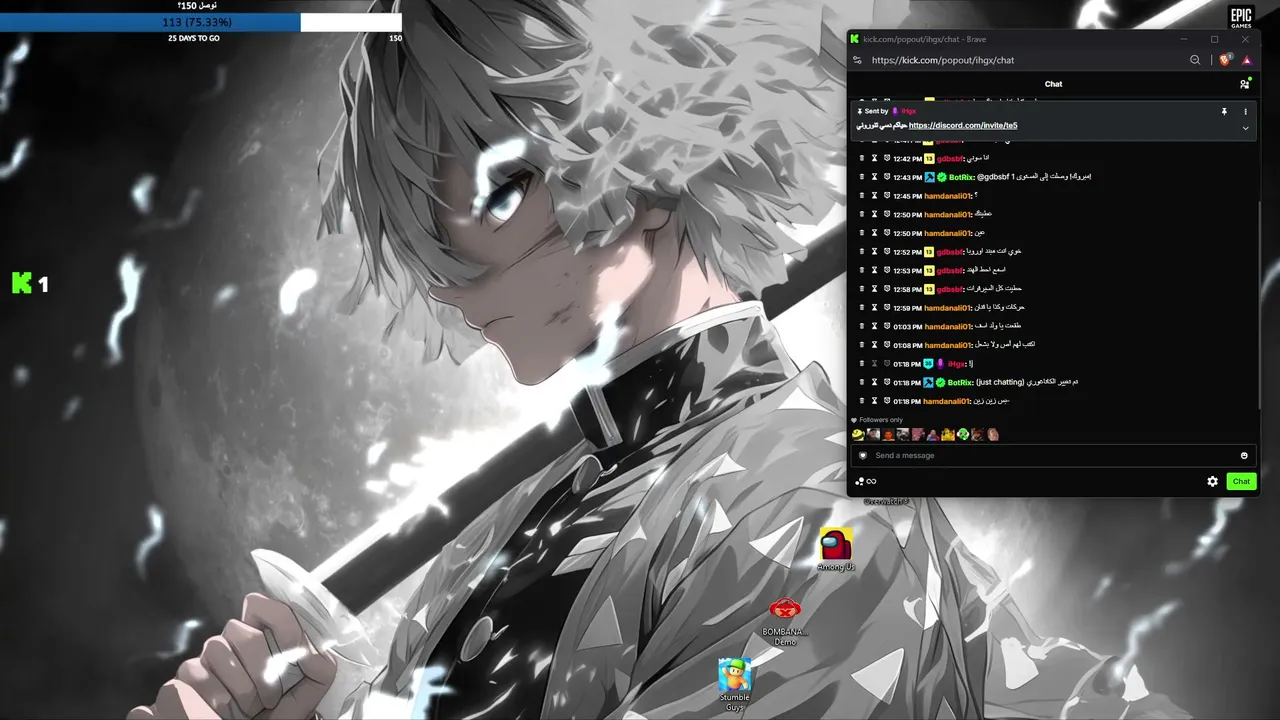Viewport: 1280px width, 720px height.
Task: Unpin the pinned message with the pin icon
Action: [x=1224, y=111]
